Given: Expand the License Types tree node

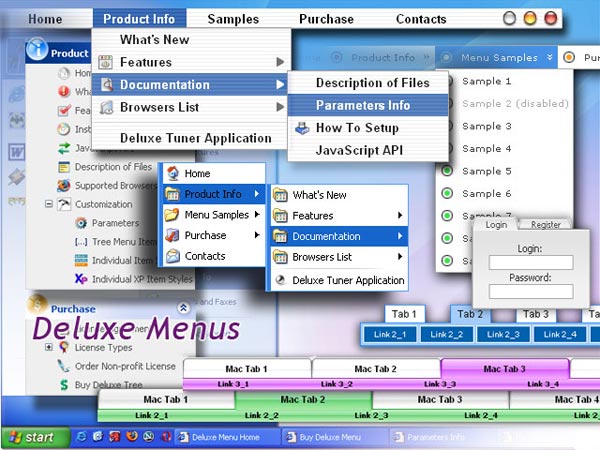Looking at the screenshot, I should pos(48,348).
